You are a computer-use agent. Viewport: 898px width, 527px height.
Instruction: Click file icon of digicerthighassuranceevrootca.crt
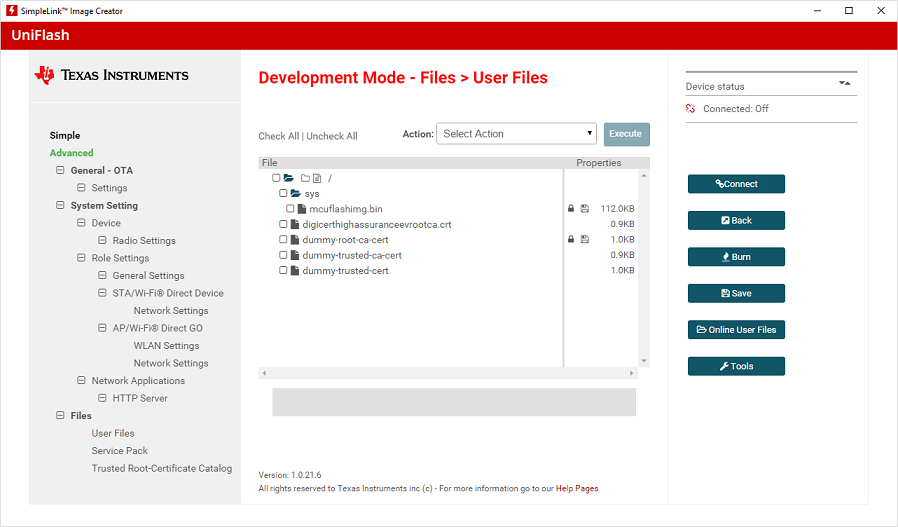coord(295,225)
